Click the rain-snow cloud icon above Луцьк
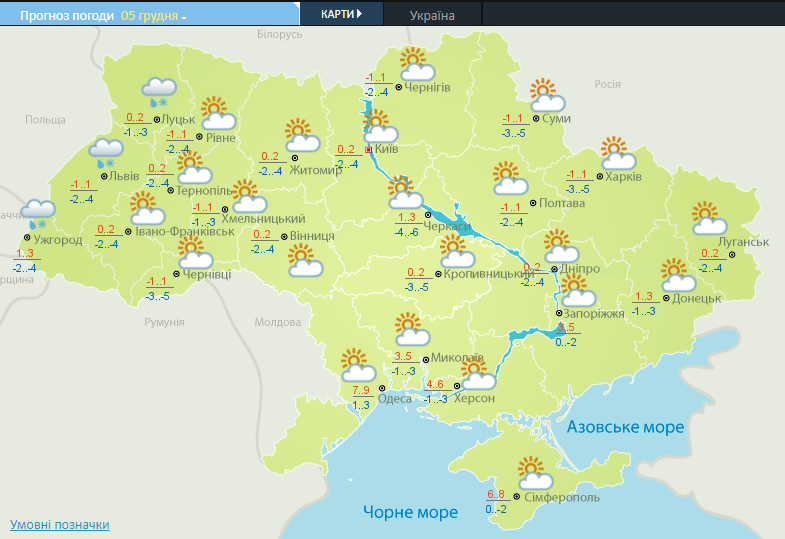This screenshot has width=785, height=539. click(x=159, y=91)
